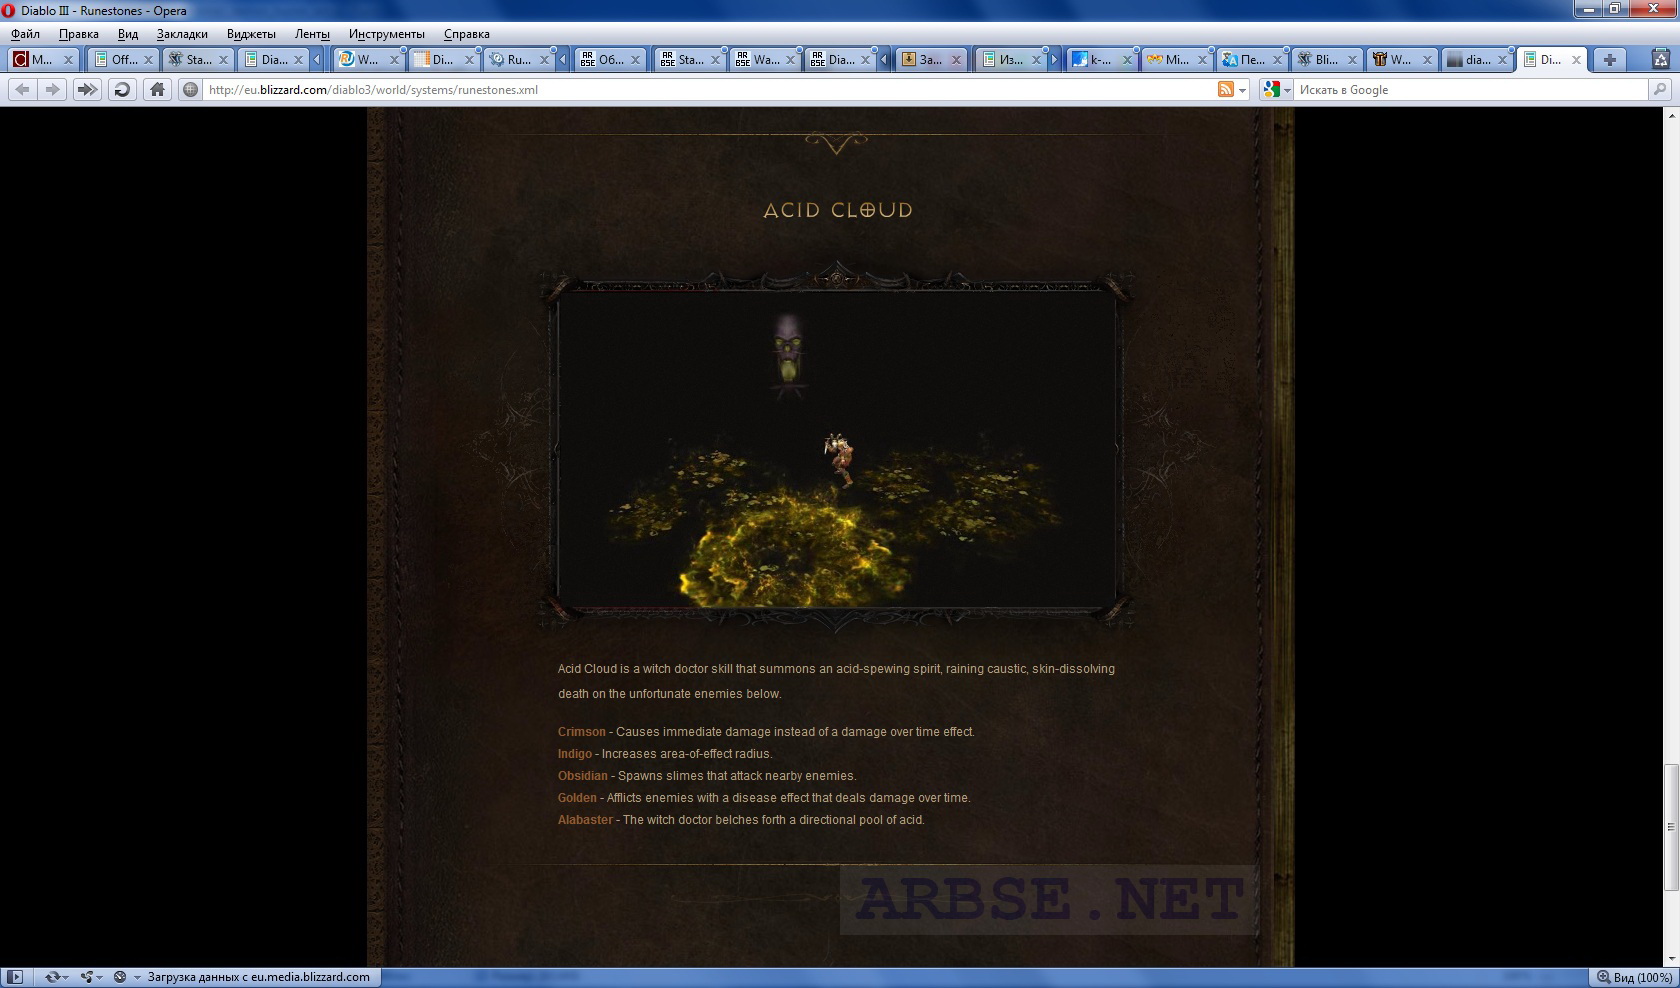Click the scrollbar up arrow
This screenshot has height=988, width=1680.
coord(1671,114)
